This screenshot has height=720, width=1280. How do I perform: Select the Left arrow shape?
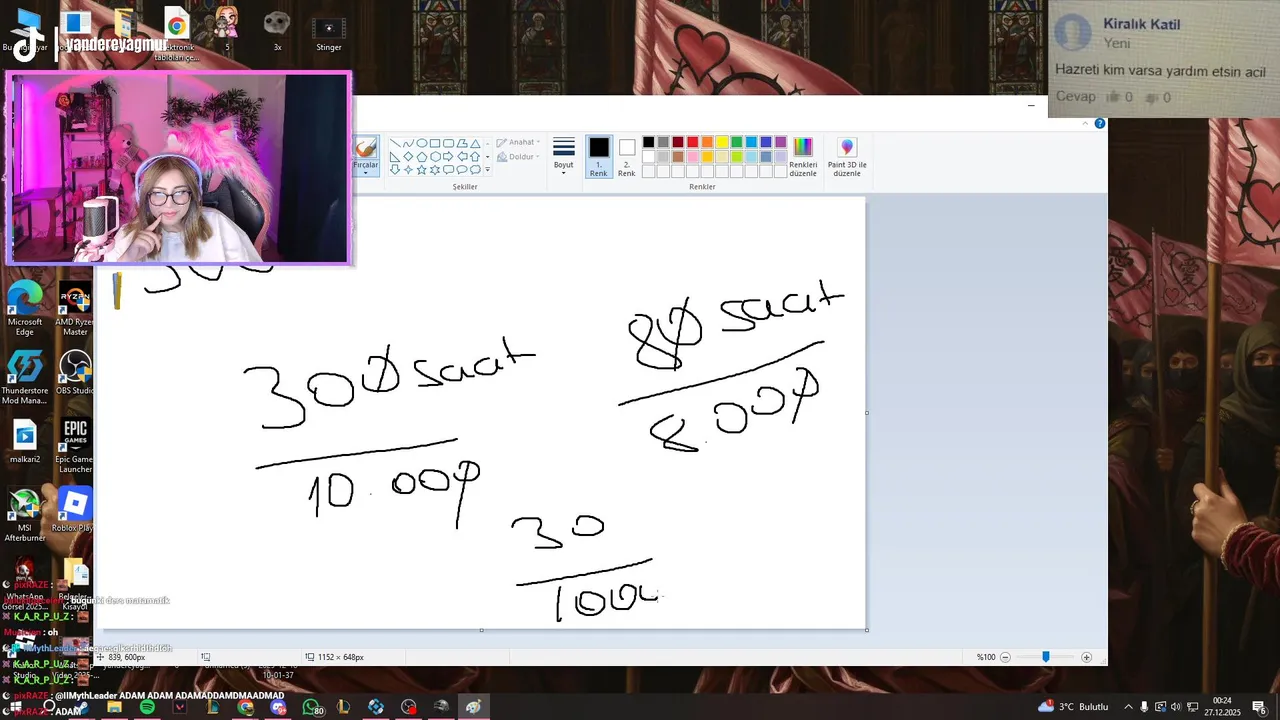(462, 156)
